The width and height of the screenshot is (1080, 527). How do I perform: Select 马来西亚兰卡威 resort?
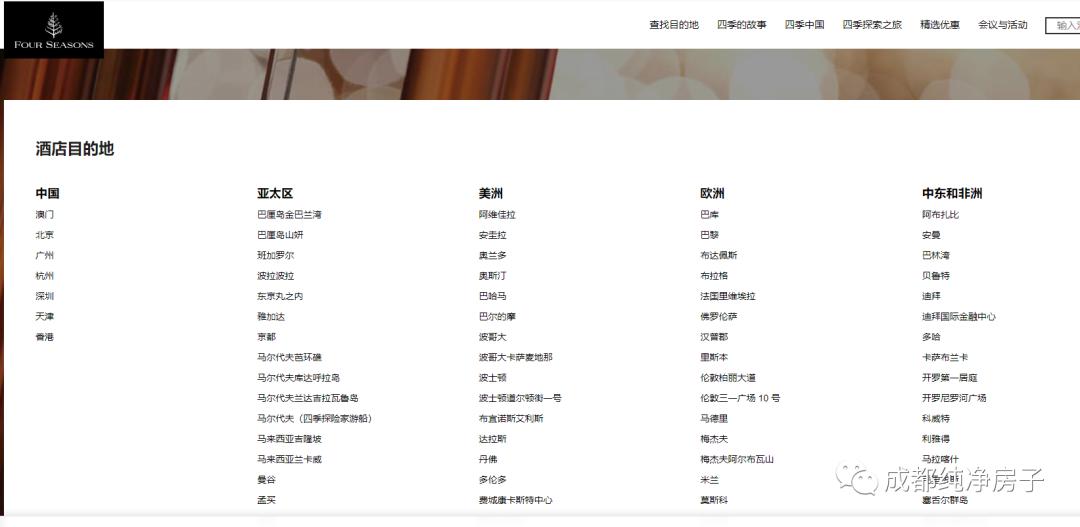click(289, 459)
